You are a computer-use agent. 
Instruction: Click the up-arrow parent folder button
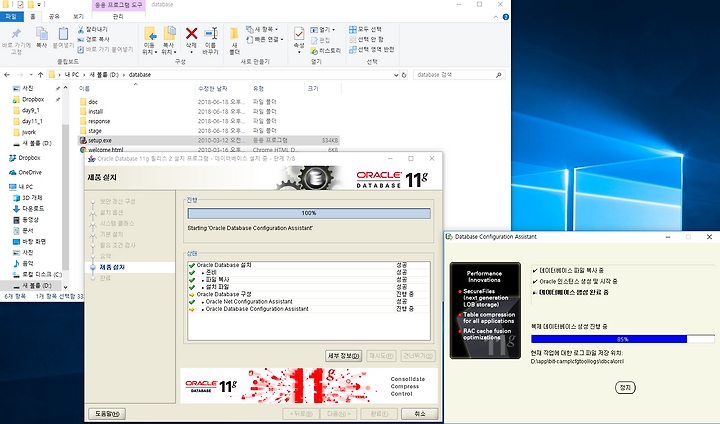pos(40,74)
